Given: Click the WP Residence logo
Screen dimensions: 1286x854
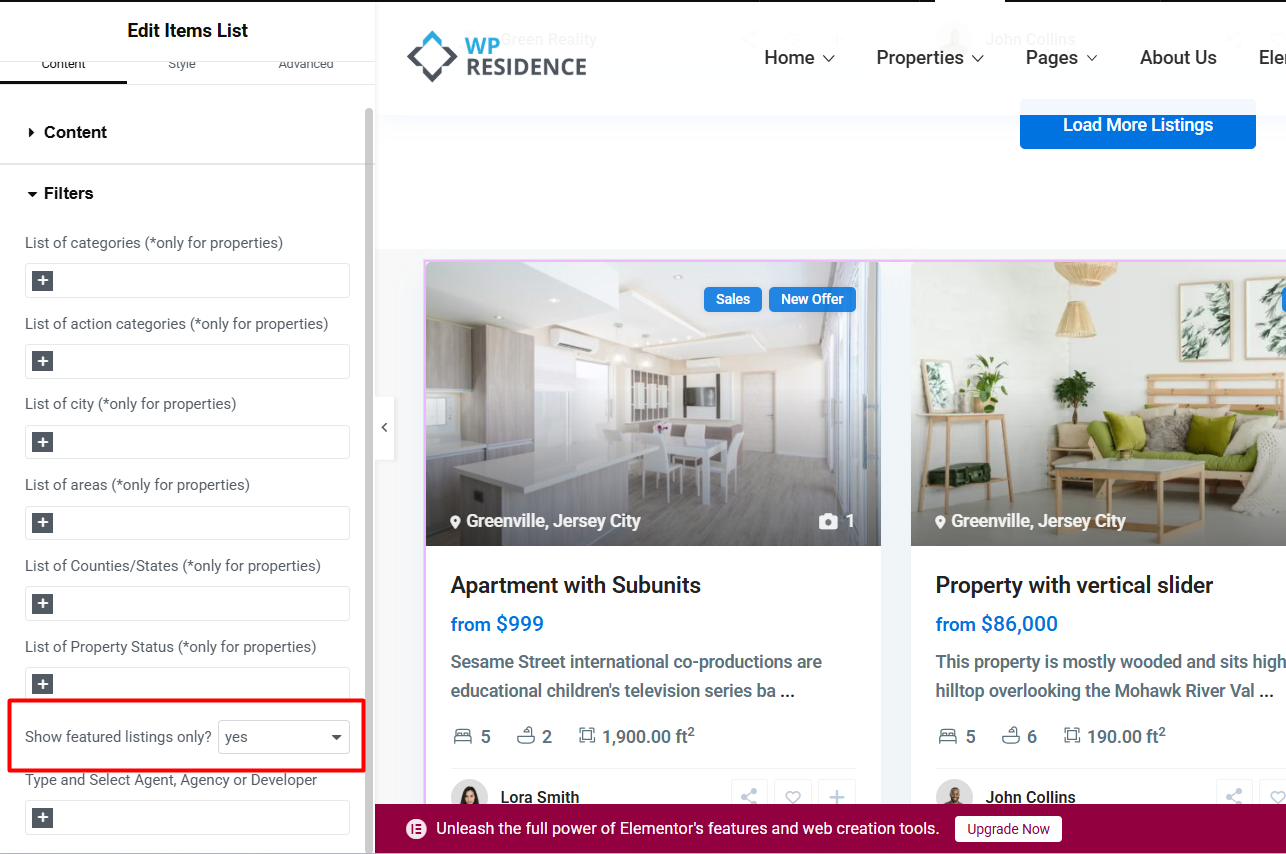Looking at the screenshot, I should [497, 57].
